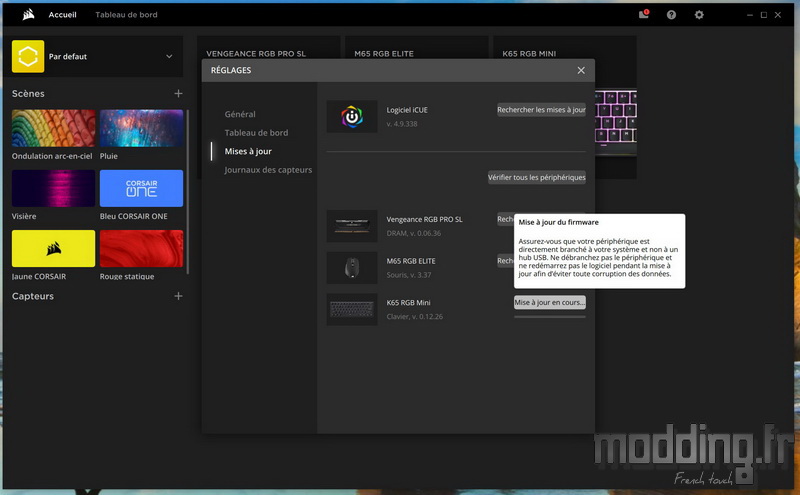Maximize the iCUE window
This screenshot has height=495, width=800.
(764, 15)
